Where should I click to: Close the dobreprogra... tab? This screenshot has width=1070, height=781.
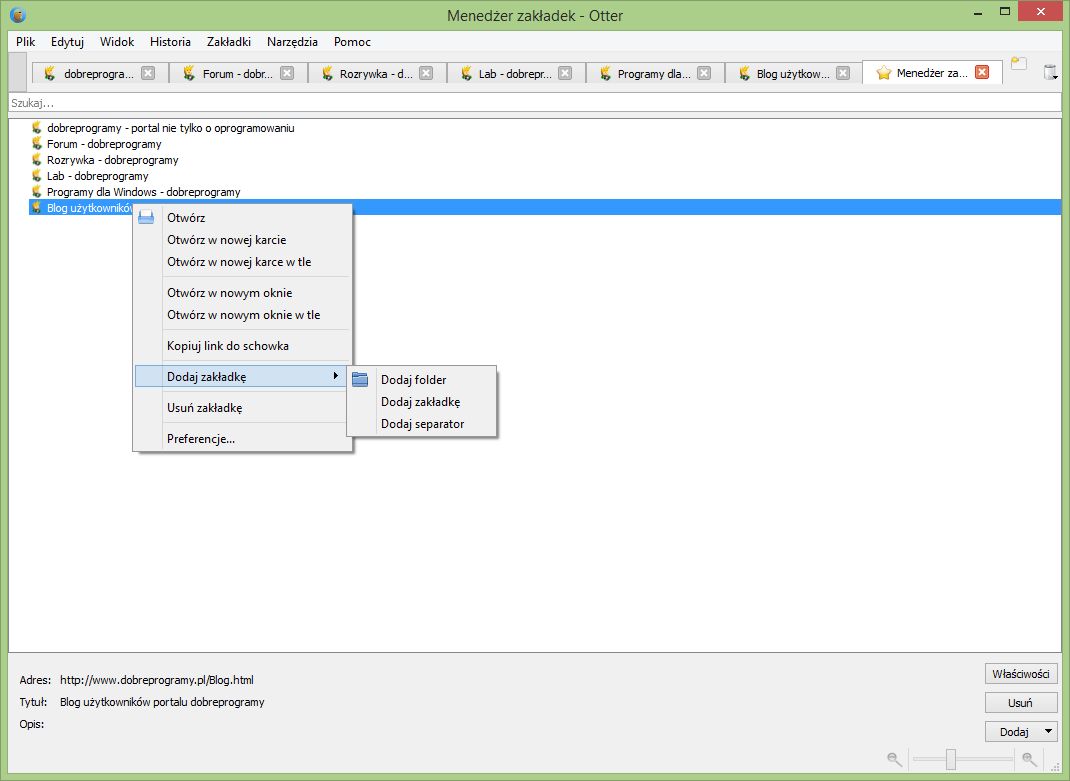click(148, 72)
